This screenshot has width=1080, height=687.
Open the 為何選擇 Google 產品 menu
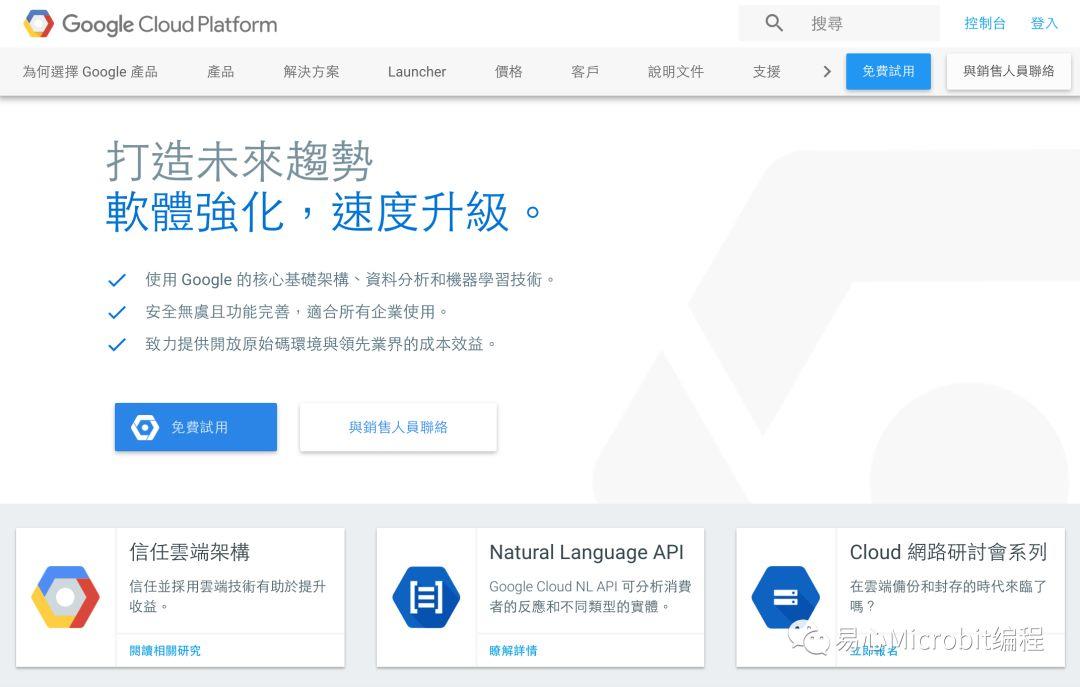click(x=90, y=72)
